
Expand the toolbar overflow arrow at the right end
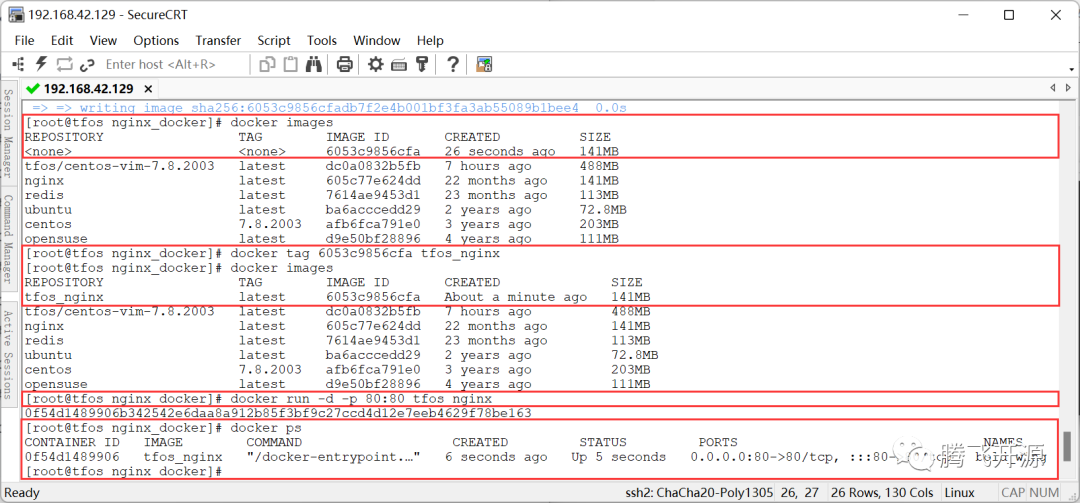click(x=1071, y=69)
